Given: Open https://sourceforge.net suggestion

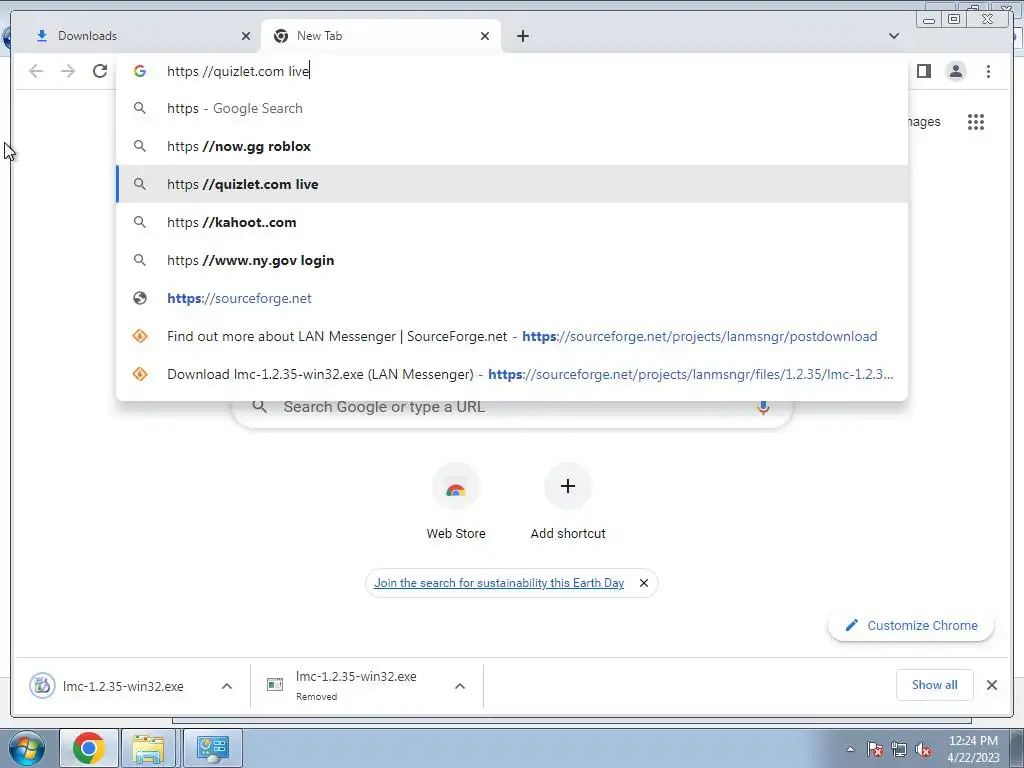Looking at the screenshot, I should 512,298.
